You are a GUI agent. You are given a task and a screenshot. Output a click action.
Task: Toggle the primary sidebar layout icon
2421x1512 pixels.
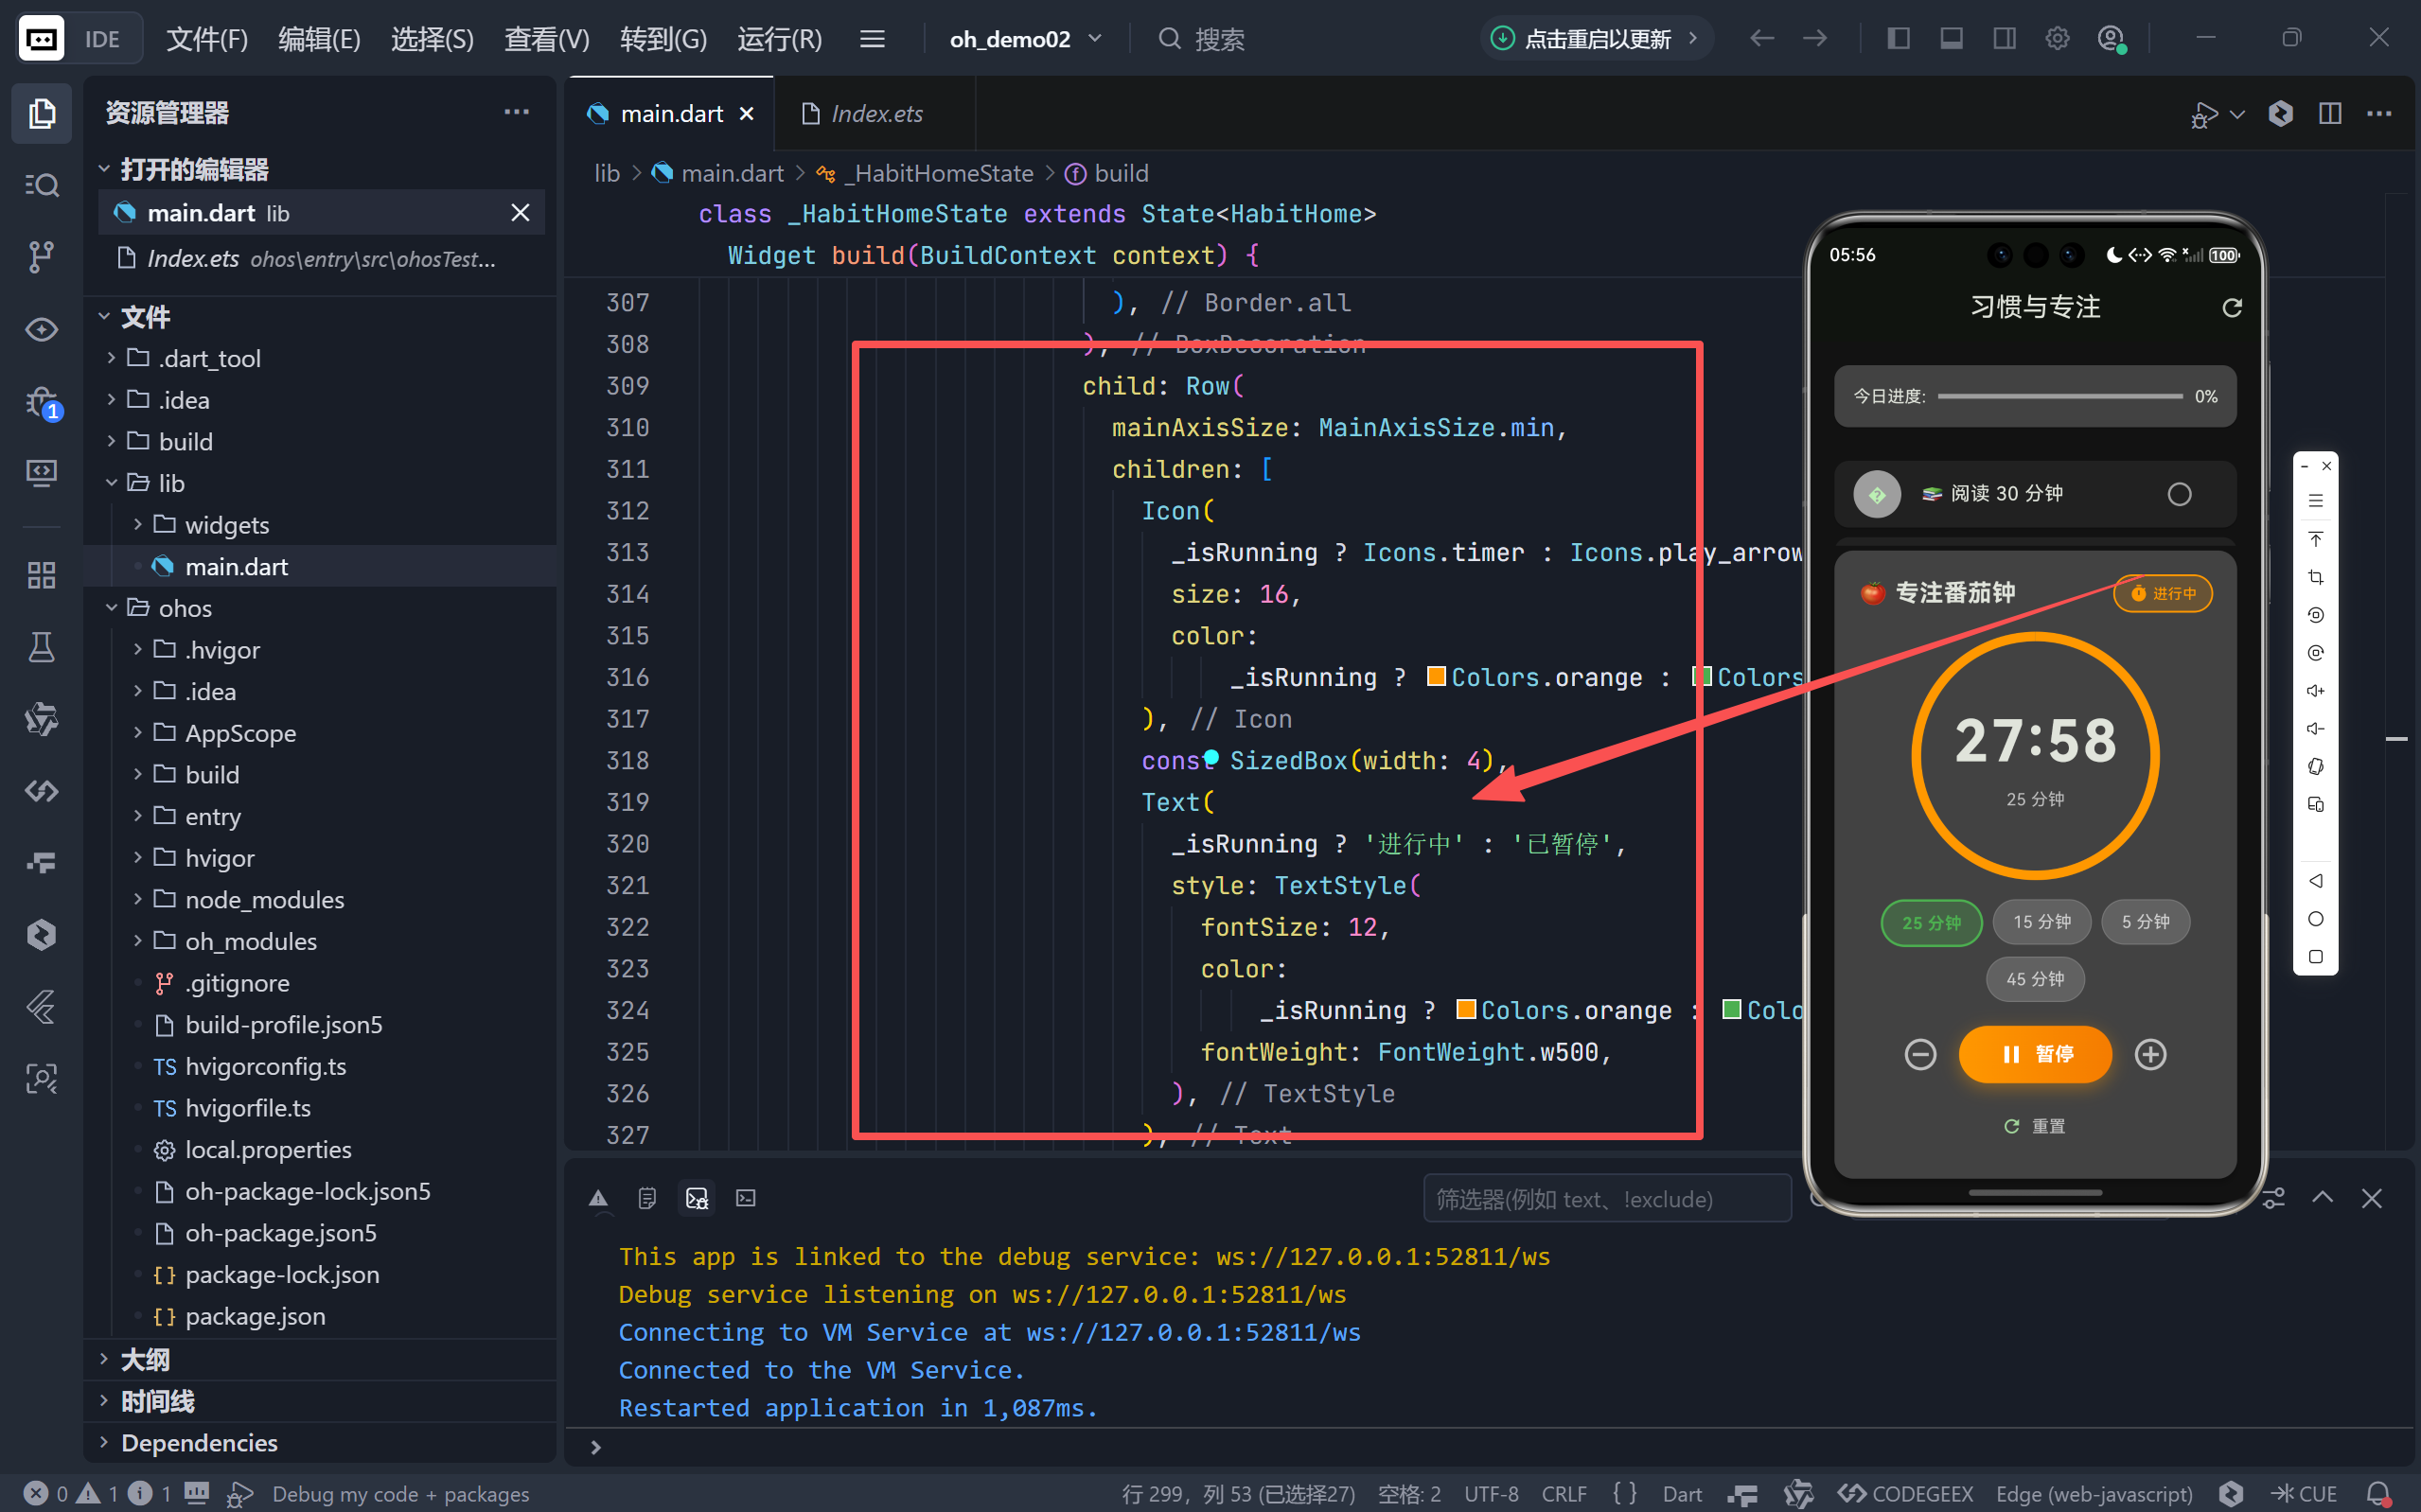point(1898,39)
